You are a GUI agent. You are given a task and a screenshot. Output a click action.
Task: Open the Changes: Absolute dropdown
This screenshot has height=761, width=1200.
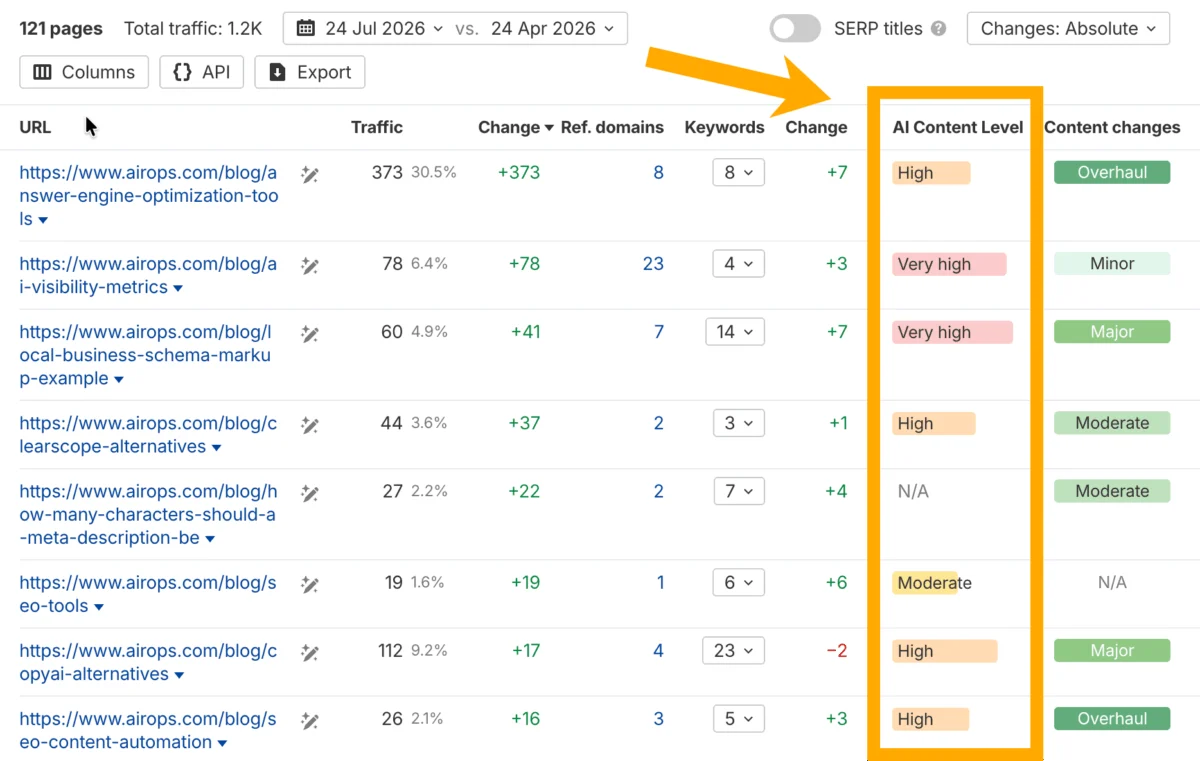1068,28
